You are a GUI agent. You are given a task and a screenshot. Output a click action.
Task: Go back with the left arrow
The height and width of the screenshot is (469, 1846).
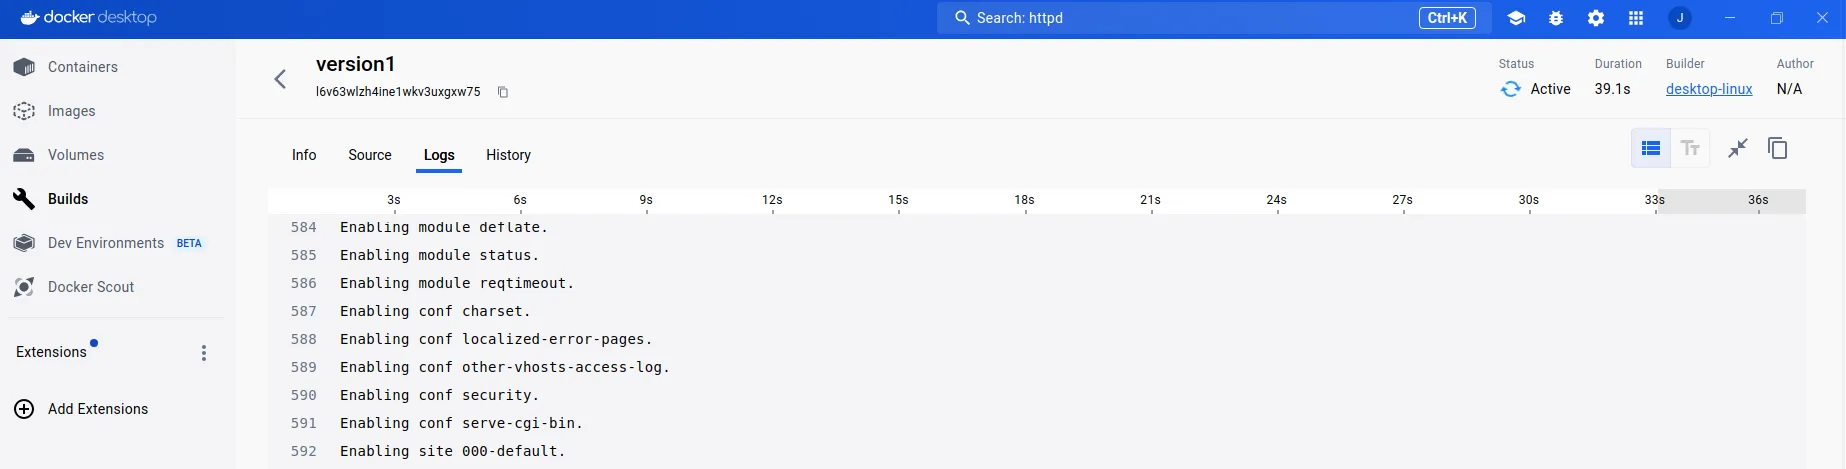pos(280,79)
